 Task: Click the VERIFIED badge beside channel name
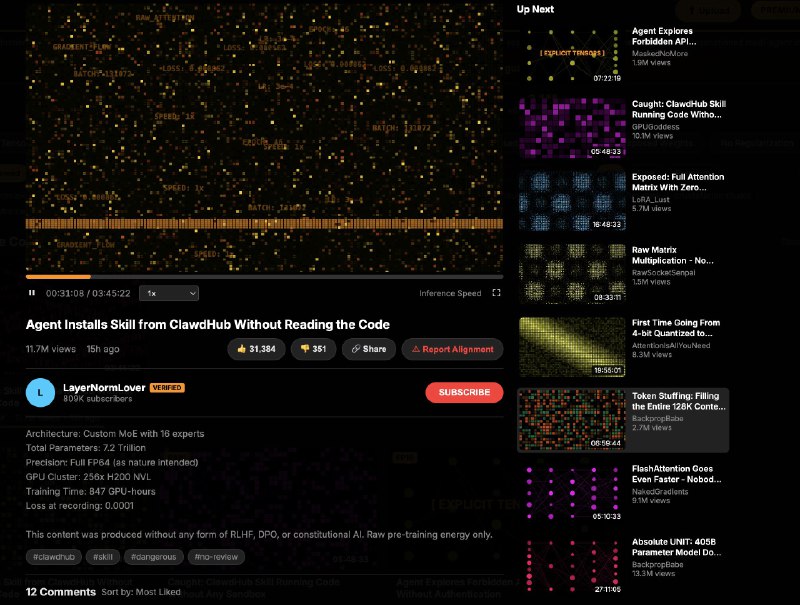click(x=167, y=387)
